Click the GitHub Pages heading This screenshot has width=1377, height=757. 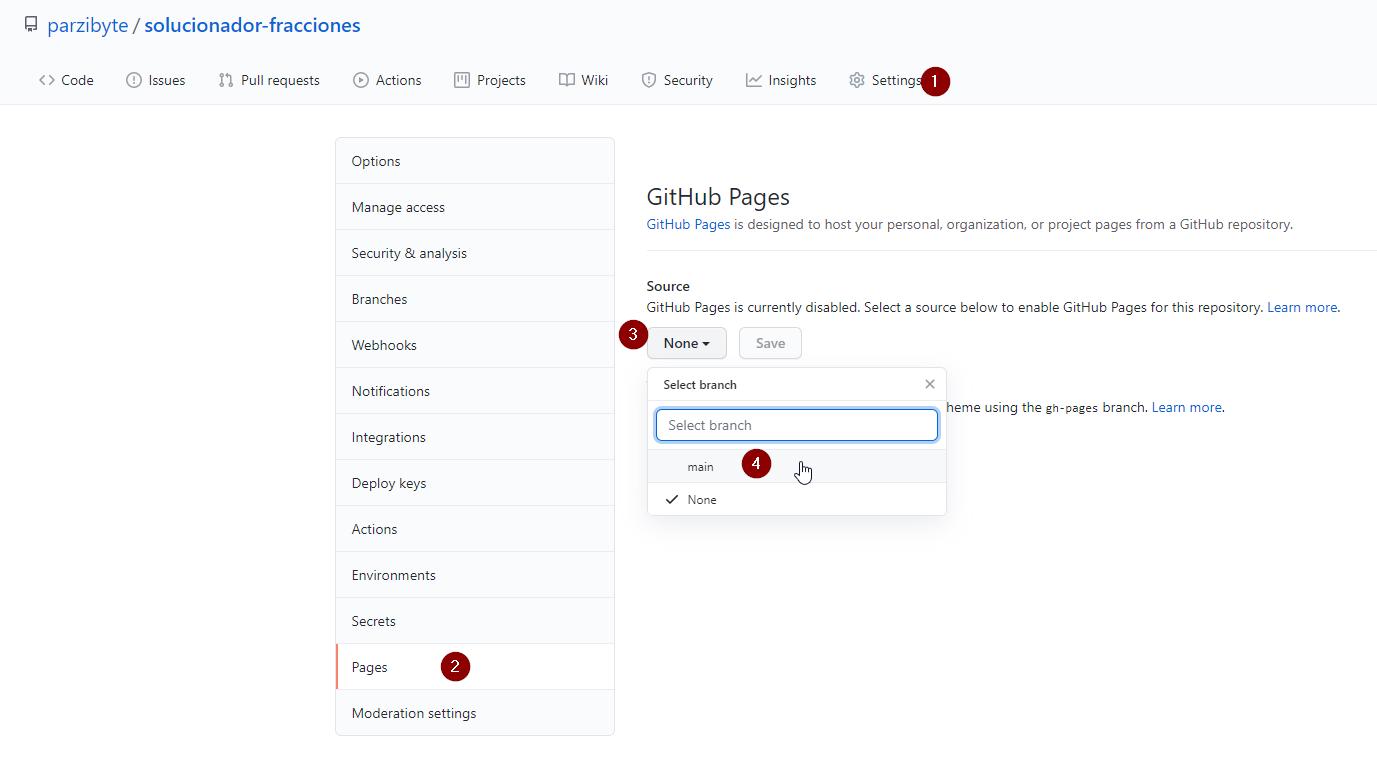718,197
